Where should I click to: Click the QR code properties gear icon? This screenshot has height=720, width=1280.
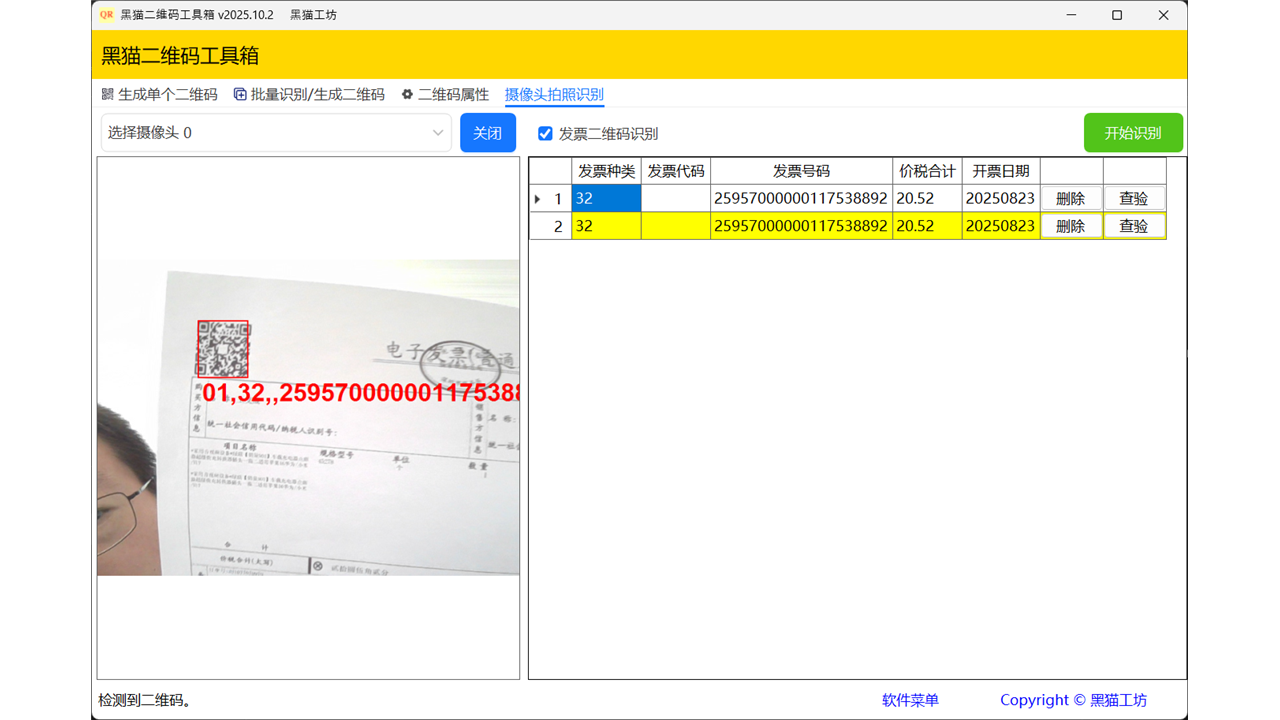tap(407, 95)
